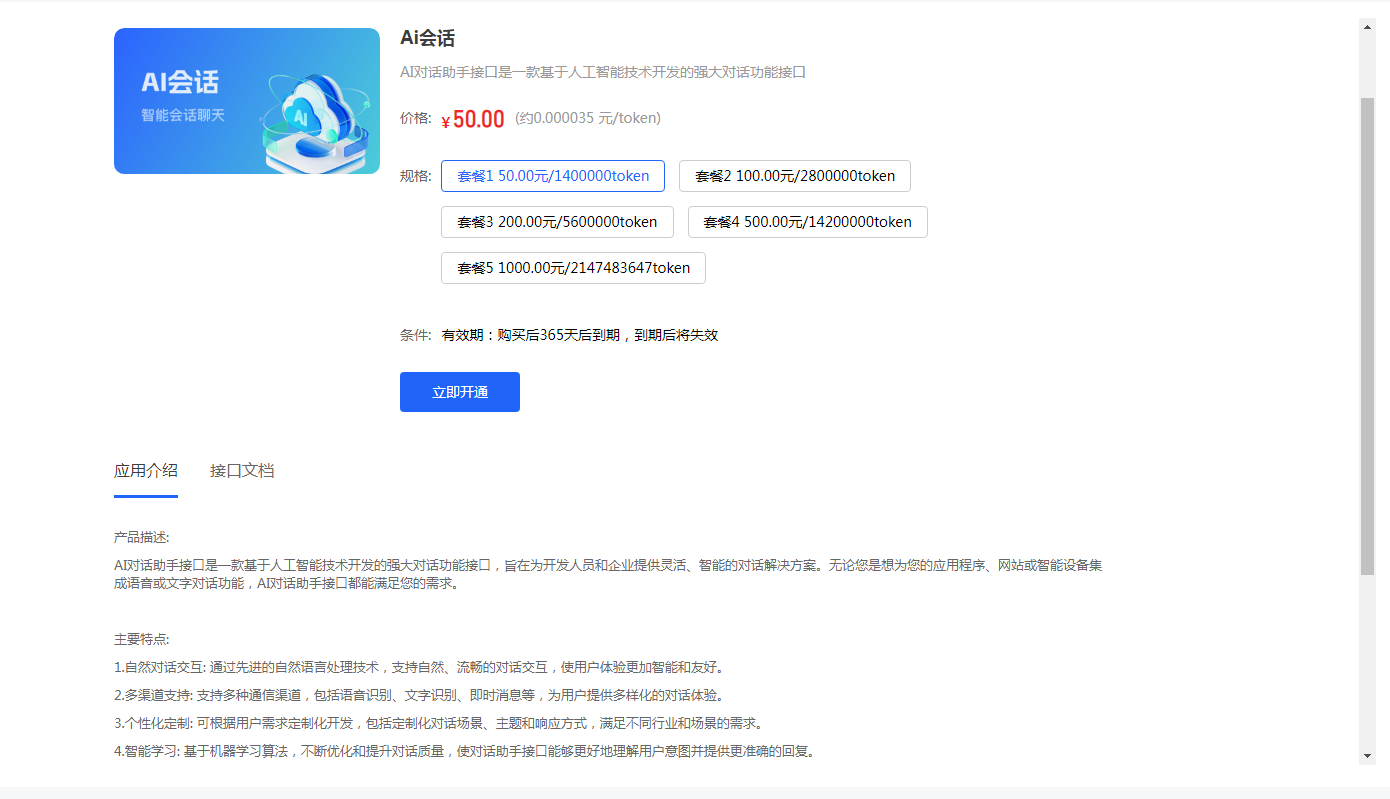Click the scroll-down arrow on the scrollbar
The height and width of the screenshot is (799, 1390).
coord(1369,757)
